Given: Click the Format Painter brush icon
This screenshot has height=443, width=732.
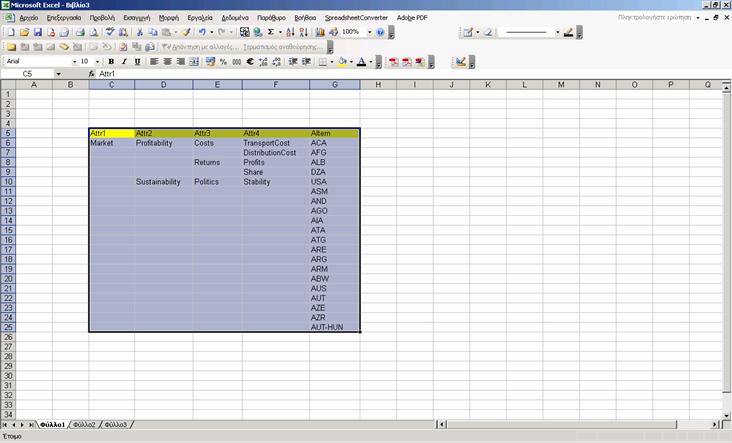Looking at the screenshot, I should point(186,32).
